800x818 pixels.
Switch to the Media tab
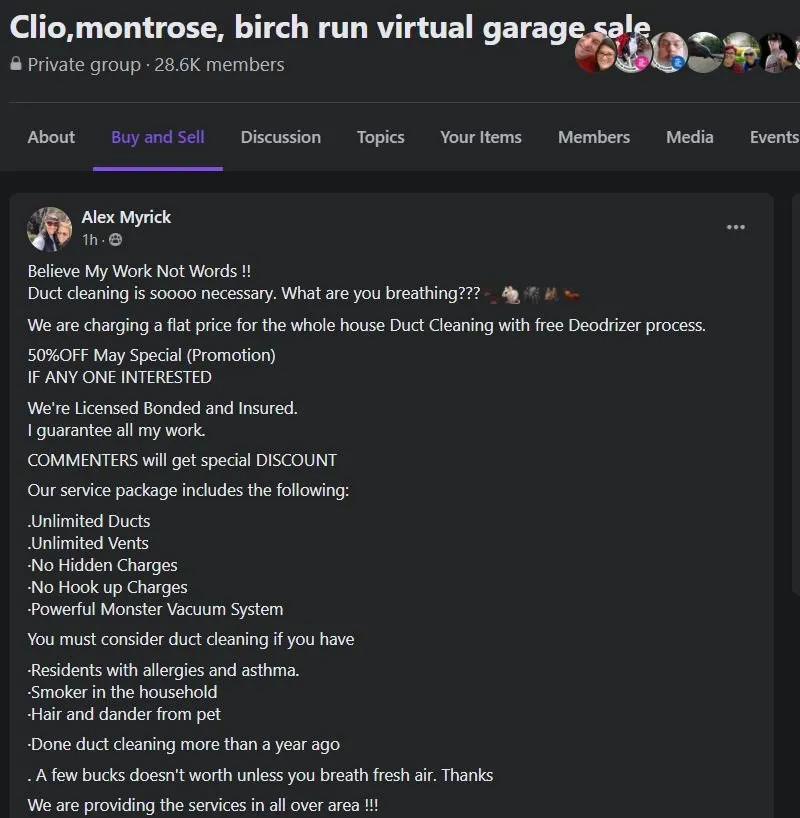(x=689, y=137)
